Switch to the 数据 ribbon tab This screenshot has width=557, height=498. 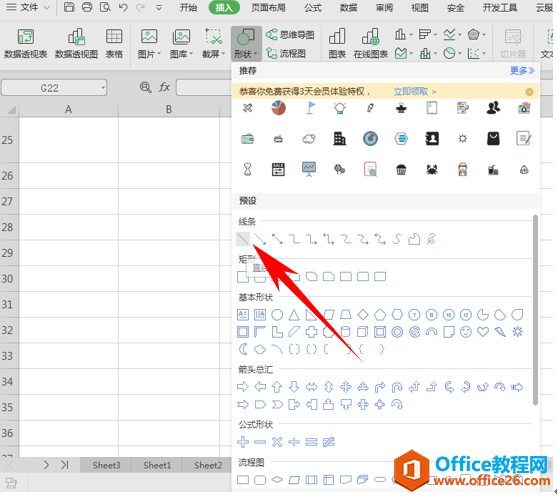coord(348,7)
